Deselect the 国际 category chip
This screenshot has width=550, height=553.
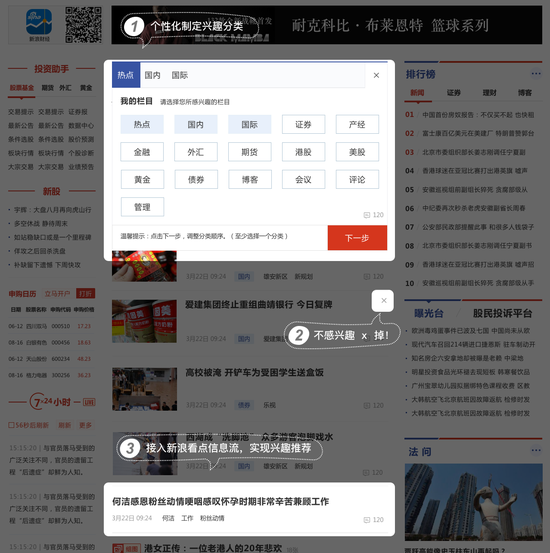pos(249,124)
